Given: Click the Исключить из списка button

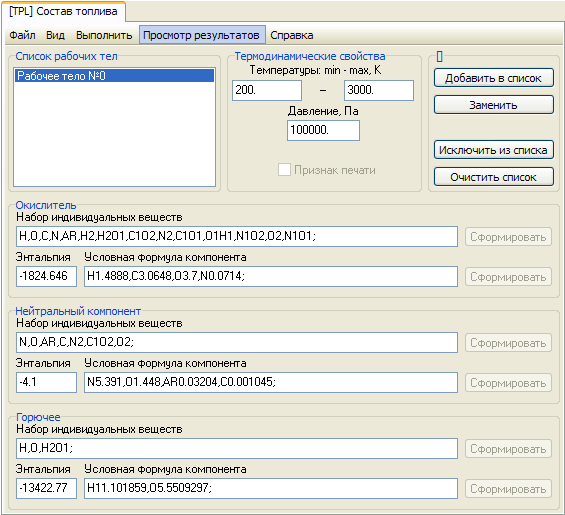Looking at the screenshot, I should 494,150.
